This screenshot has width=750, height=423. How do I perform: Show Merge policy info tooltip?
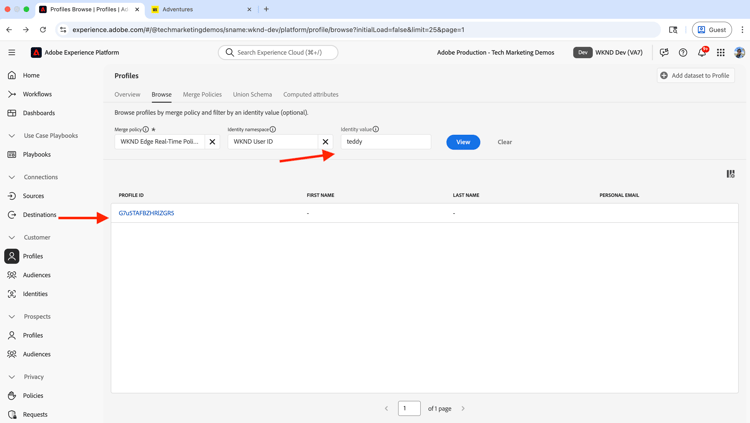click(x=145, y=129)
